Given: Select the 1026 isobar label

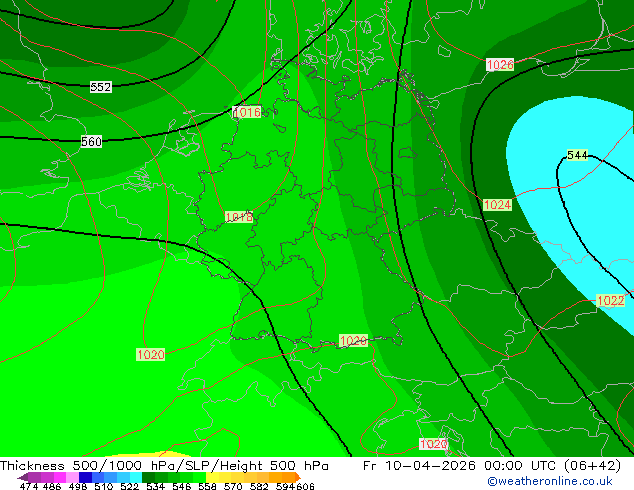Looking at the screenshot, I should (500, 65).
